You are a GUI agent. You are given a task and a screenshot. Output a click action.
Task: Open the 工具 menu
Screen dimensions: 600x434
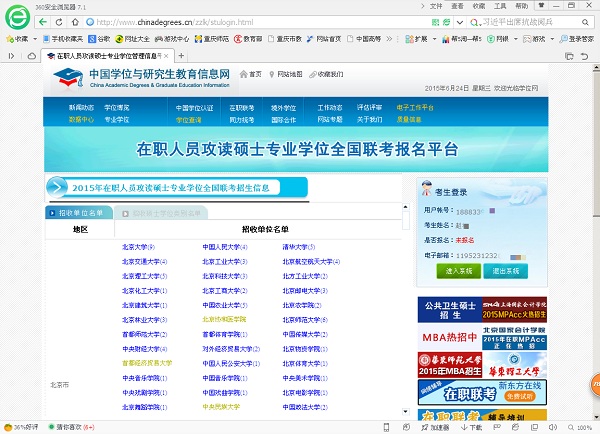coord(500,6)
